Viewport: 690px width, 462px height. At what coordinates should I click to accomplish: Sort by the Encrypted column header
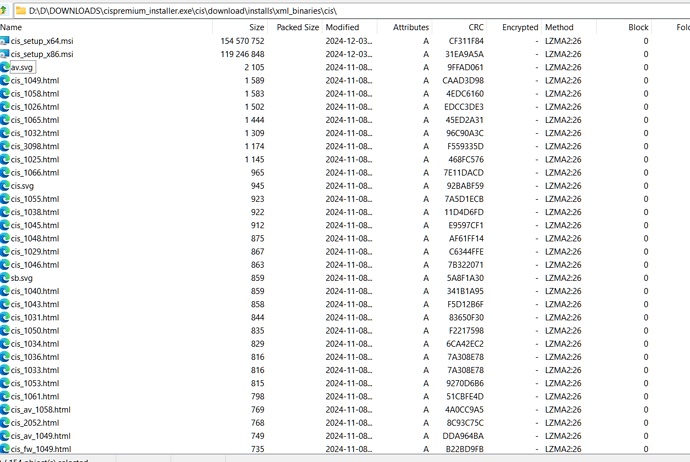[514, 27]
